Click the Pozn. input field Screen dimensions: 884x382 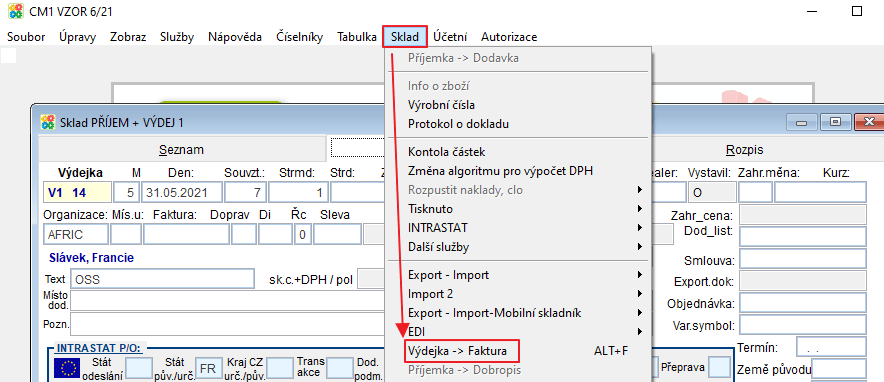tap(228, 325)
